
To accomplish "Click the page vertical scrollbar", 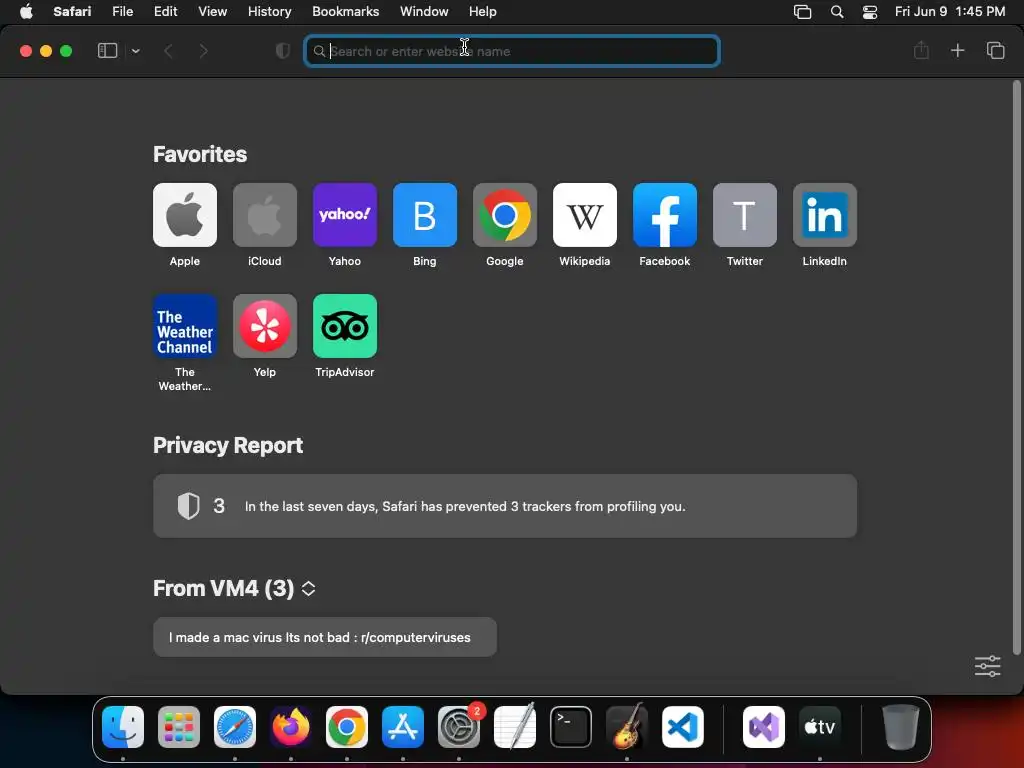I will point(1016,367).
